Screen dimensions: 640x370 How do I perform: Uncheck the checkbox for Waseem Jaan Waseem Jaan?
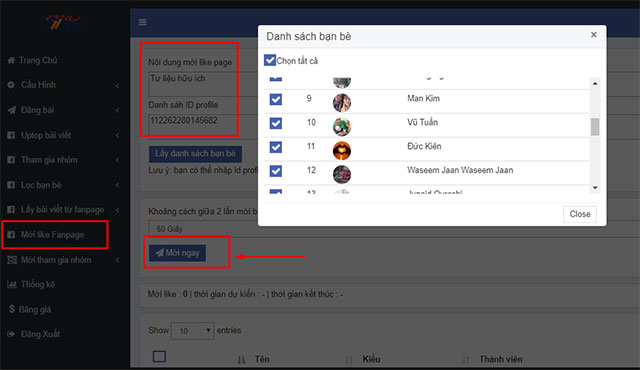pos(276,171)
